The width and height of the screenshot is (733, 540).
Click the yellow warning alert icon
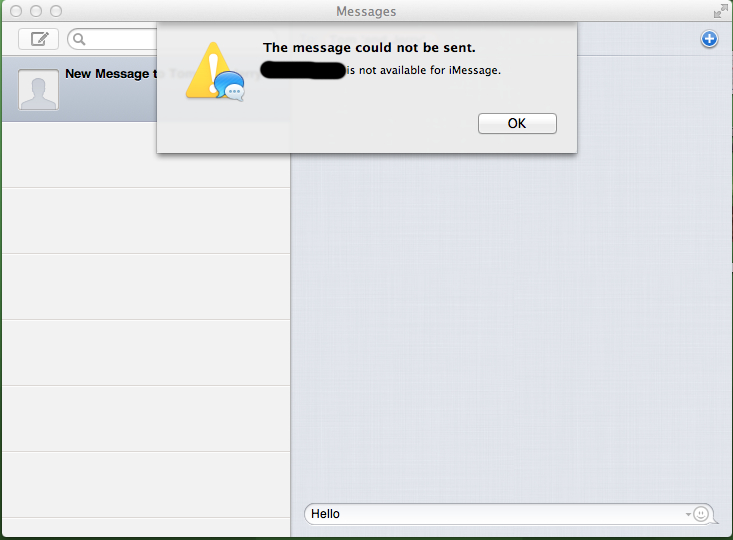(x=208, y=70)
